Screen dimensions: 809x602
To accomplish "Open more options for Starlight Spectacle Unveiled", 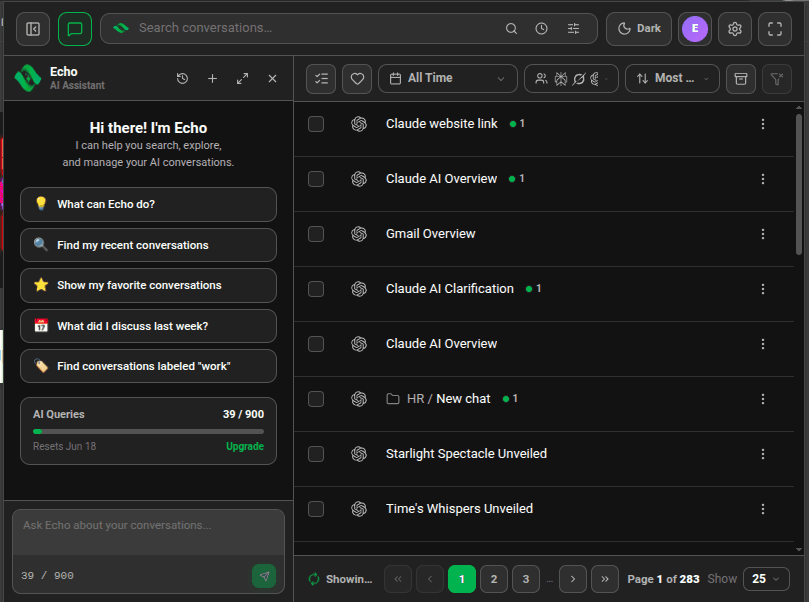I will click(763, 454).
